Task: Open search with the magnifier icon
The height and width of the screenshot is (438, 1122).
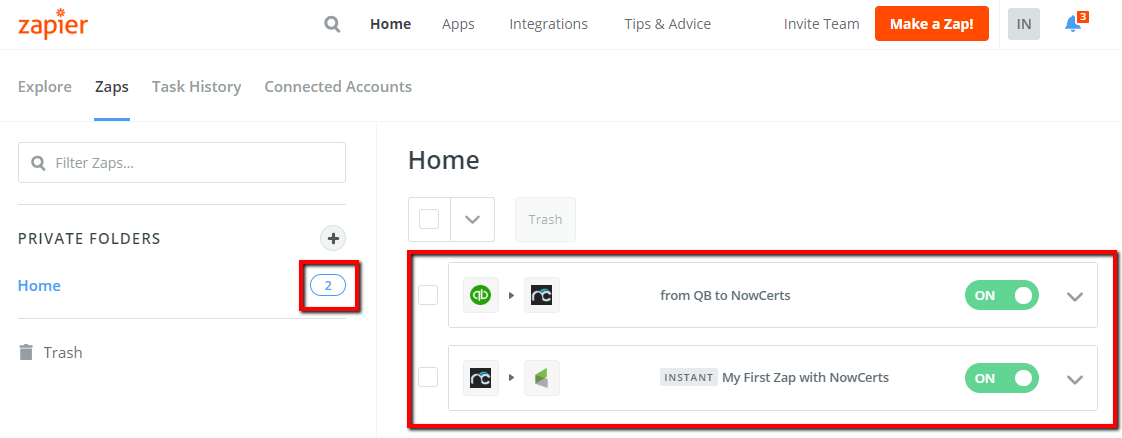Action: (332, 24)
